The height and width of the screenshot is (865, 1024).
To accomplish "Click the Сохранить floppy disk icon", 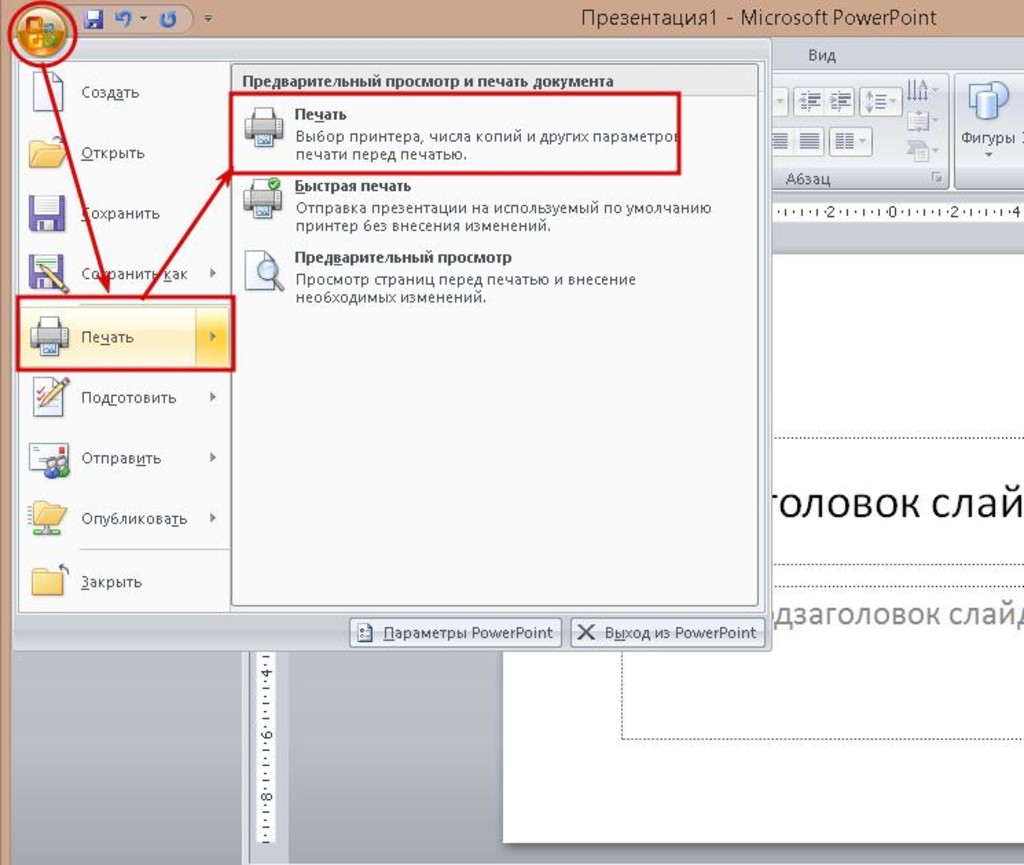I will point(47,213).
